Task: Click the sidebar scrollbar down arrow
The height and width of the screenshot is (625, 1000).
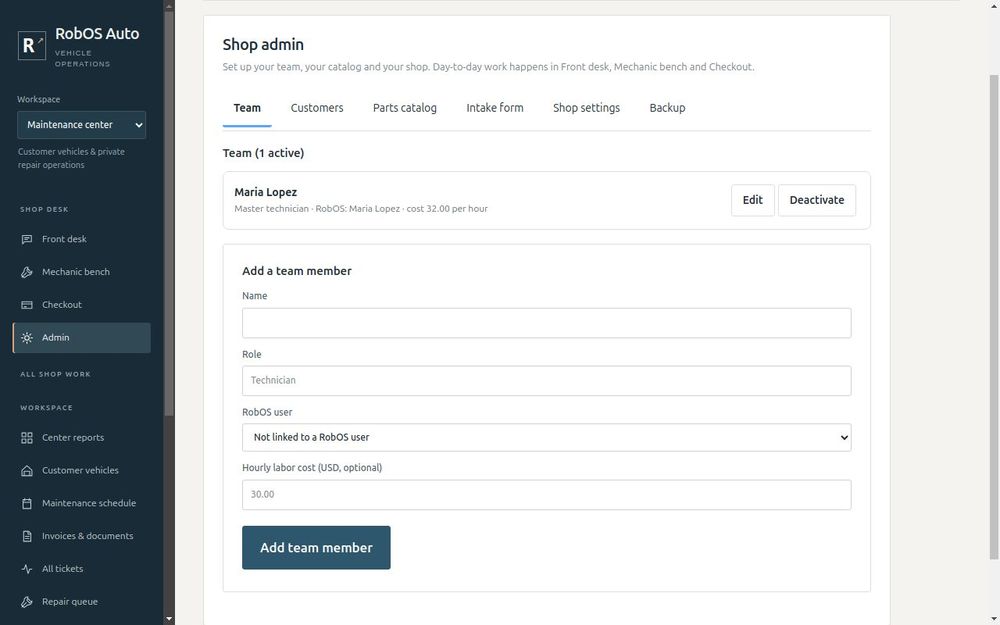Action: 169,619
